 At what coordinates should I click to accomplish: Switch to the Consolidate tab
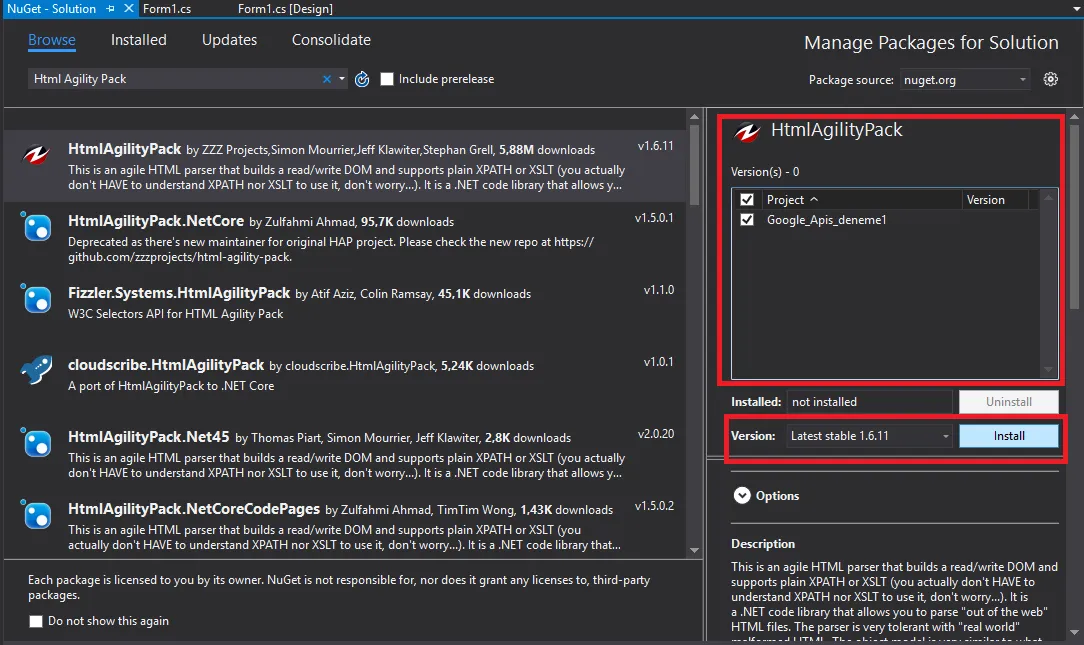tap(331, 40)
